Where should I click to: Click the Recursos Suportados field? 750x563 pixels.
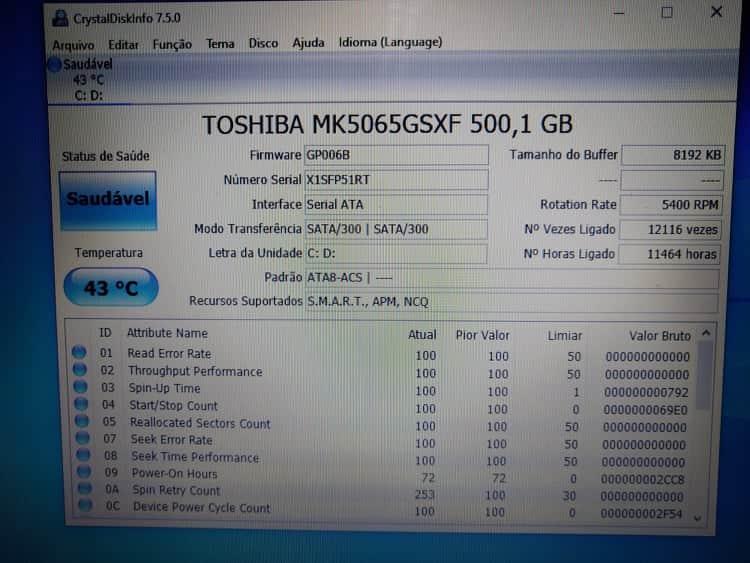[512, 302]
